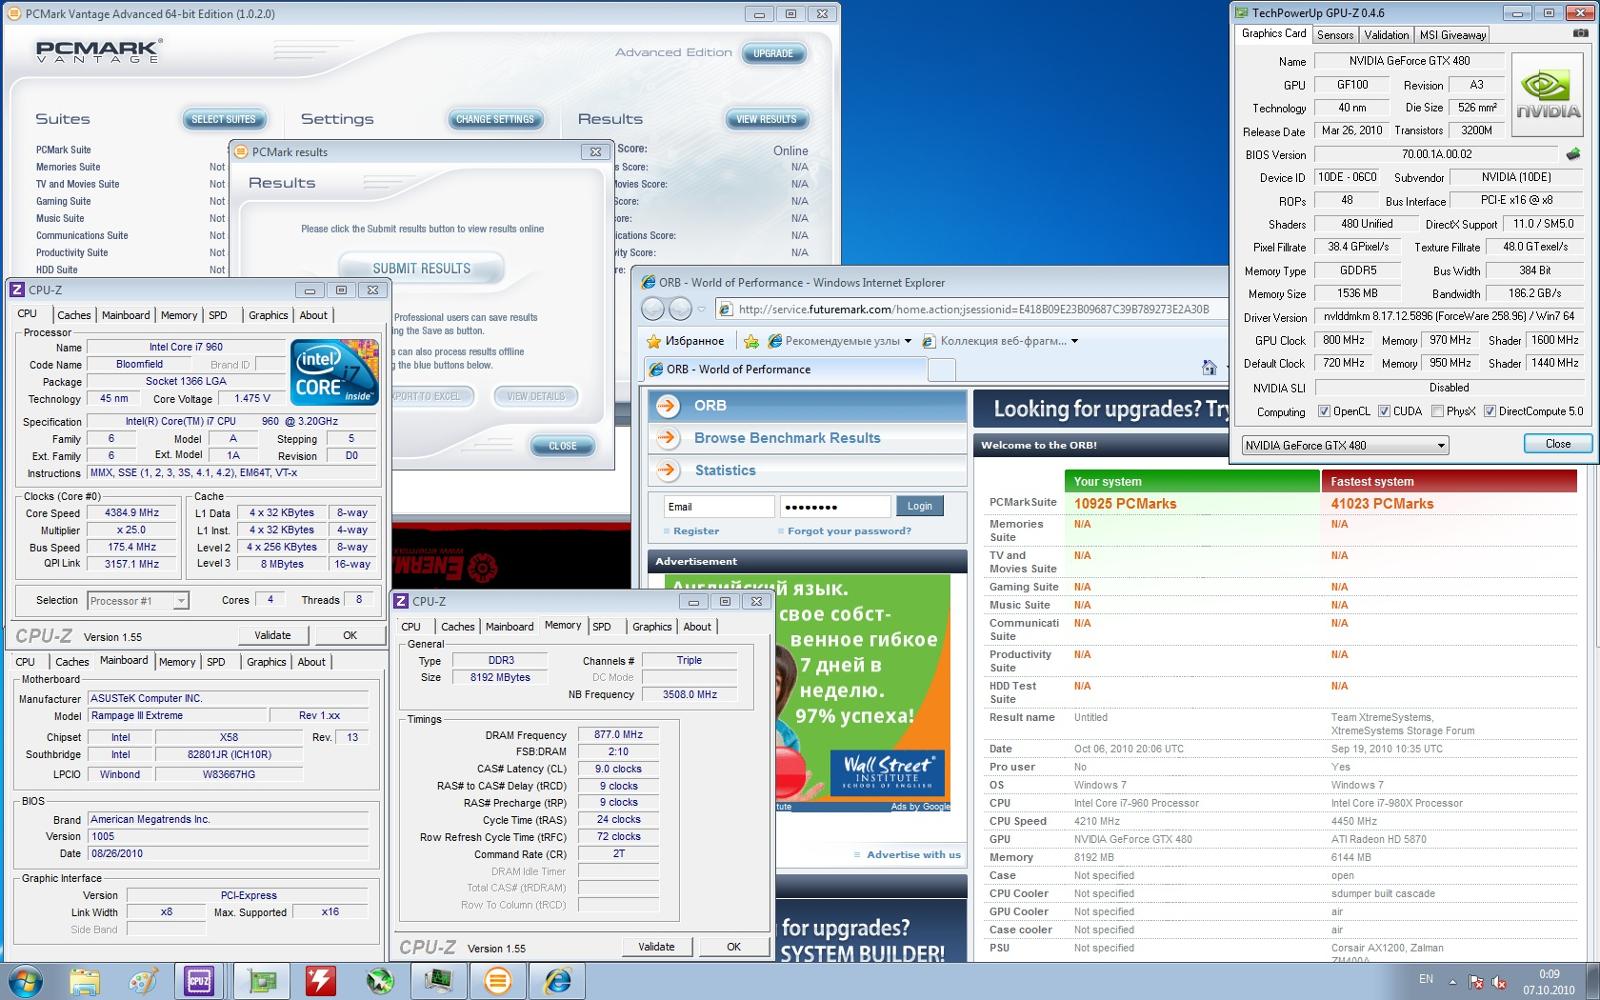The height and width of the screenshot is (1000, 1600).
Task: Click Forgot your password link
Action: (x=849, y=531)
